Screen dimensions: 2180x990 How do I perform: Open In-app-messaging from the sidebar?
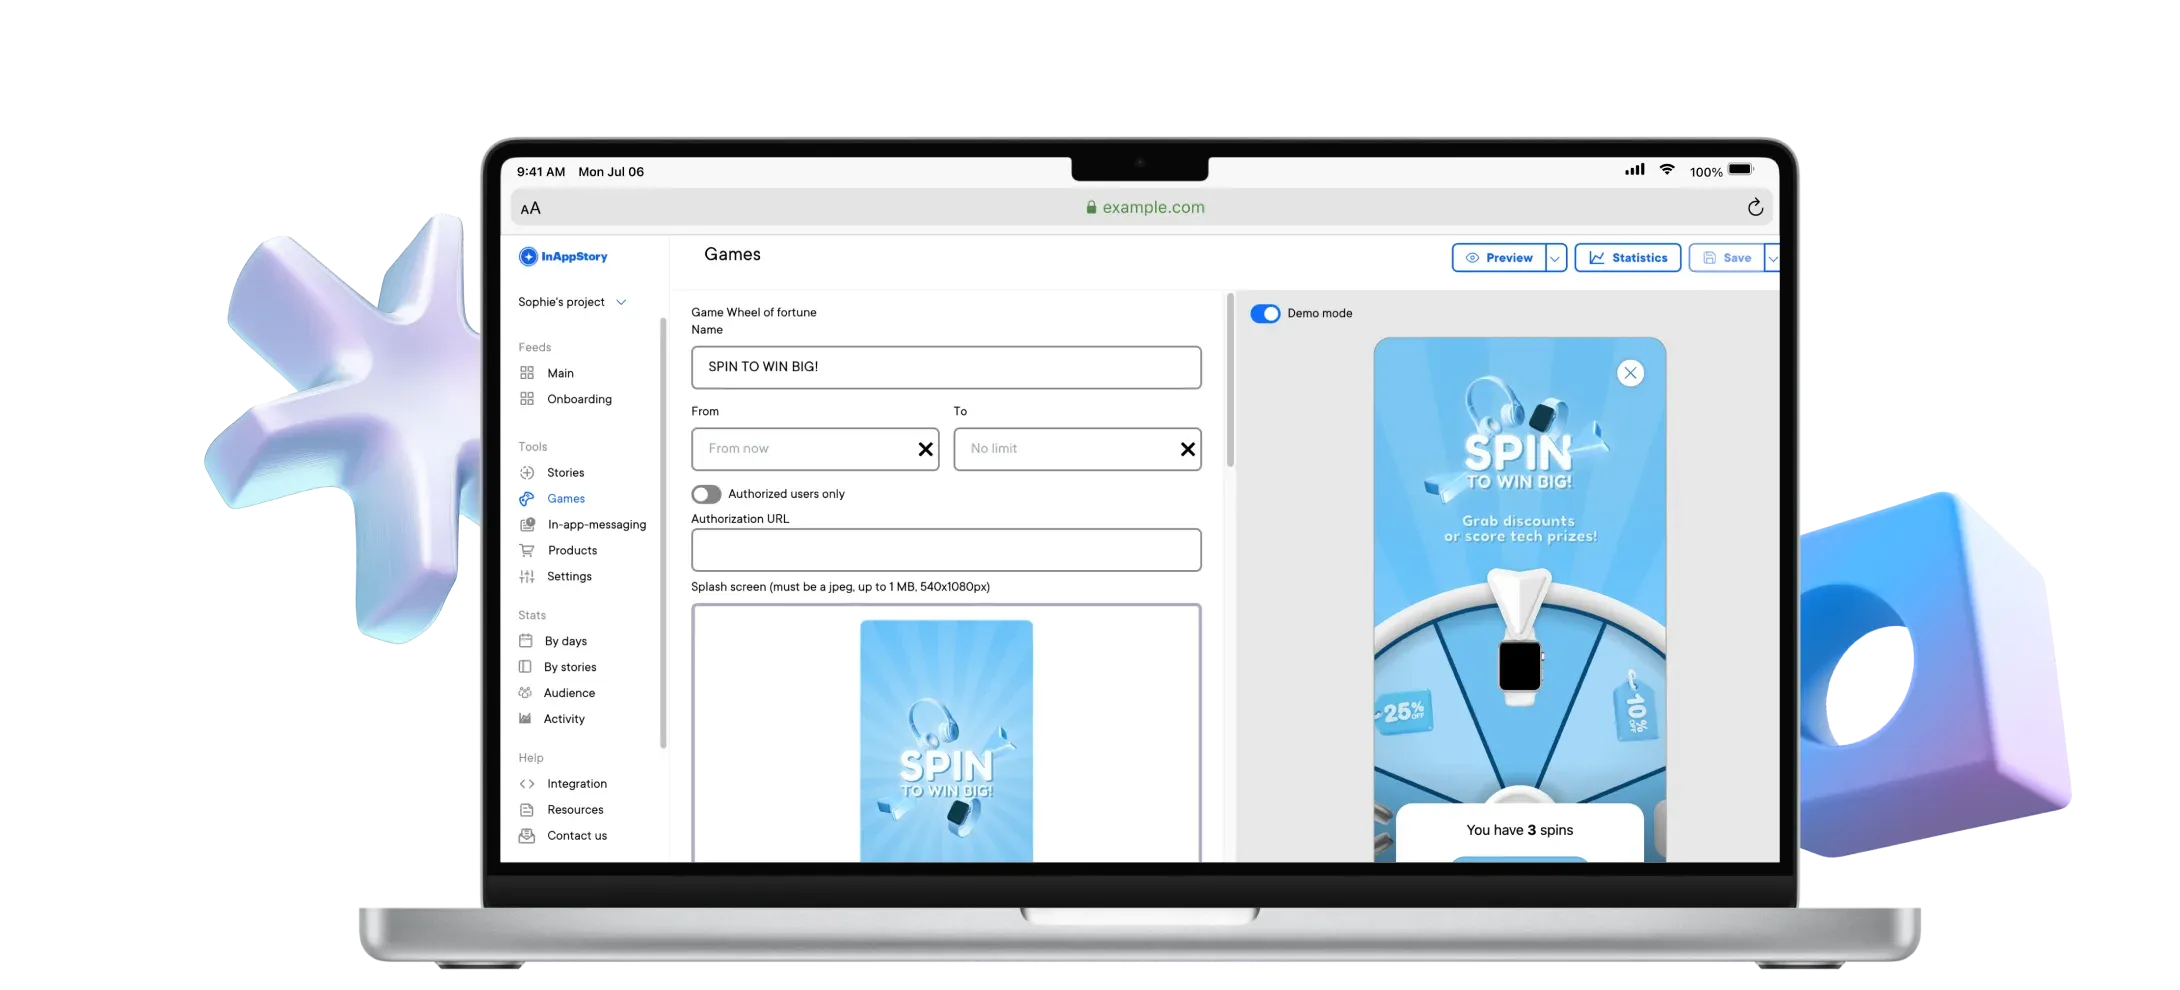[596, 525]
